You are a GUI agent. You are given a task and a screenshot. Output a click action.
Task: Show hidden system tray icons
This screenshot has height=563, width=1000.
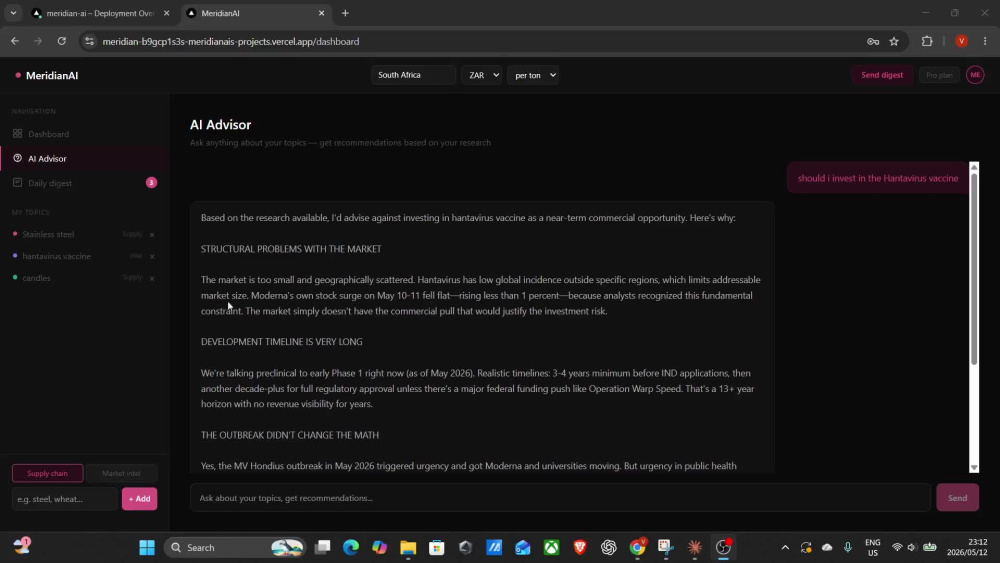pyautogui.click(x=785, y=547)
